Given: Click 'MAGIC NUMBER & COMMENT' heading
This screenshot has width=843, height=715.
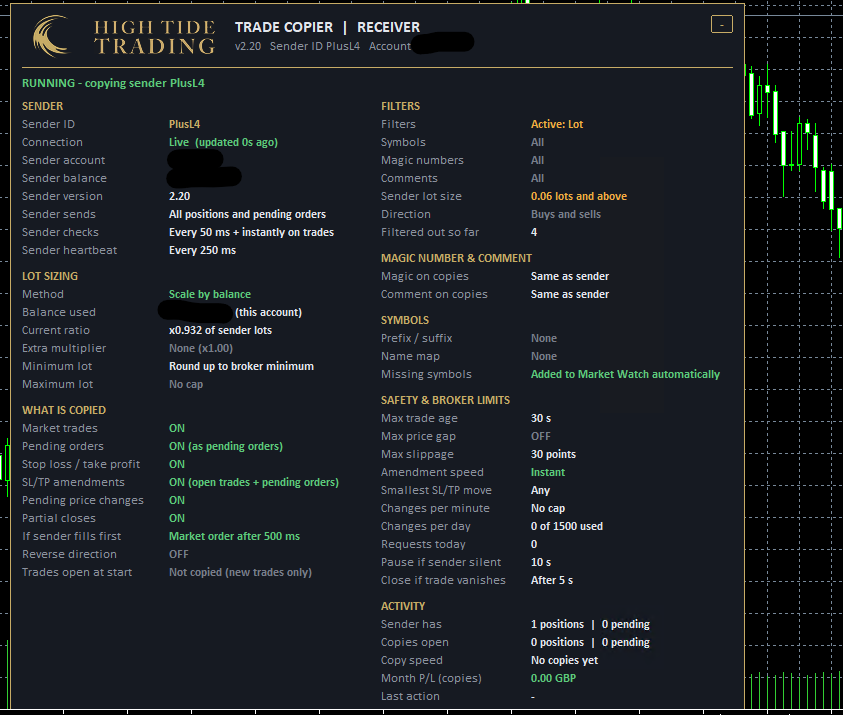Looking at the screenshot, I should 456,259.
